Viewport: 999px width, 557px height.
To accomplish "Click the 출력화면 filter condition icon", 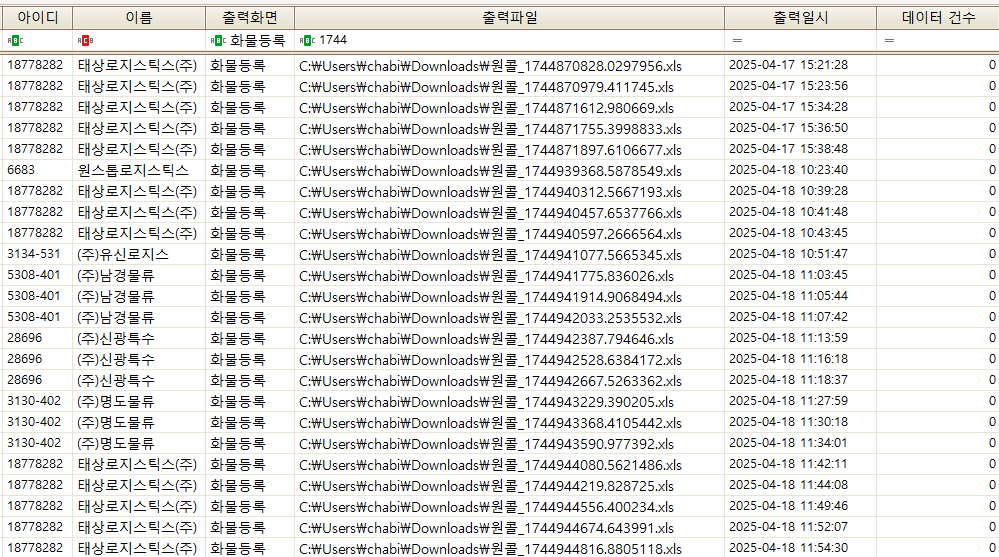I will pos(218,40).
